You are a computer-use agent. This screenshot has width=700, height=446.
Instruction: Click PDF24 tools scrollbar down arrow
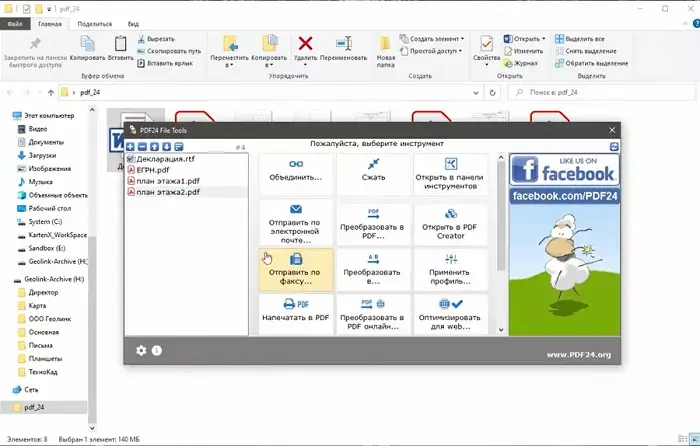point(501,330)
